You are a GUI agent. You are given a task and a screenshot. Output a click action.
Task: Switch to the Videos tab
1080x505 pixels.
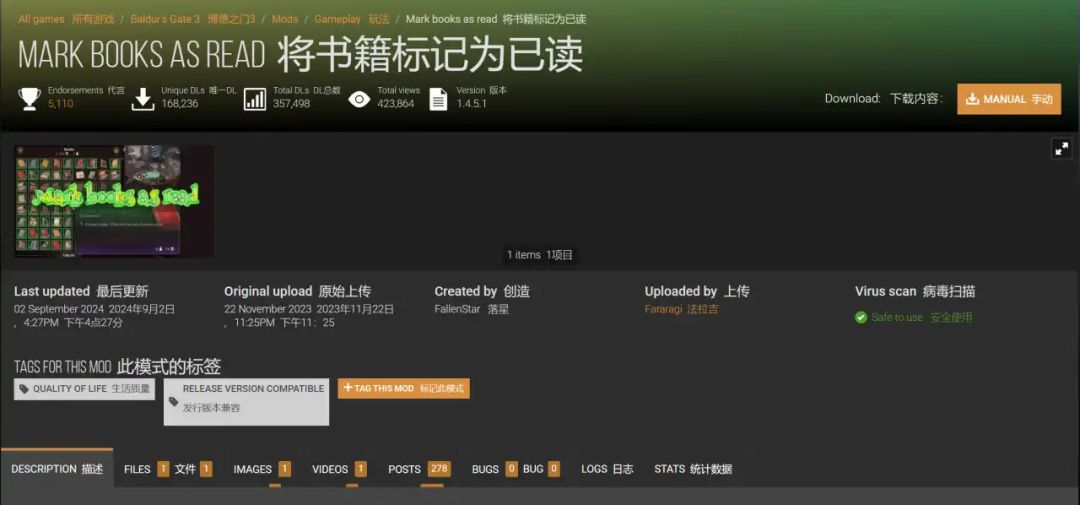tap(339, 469)
